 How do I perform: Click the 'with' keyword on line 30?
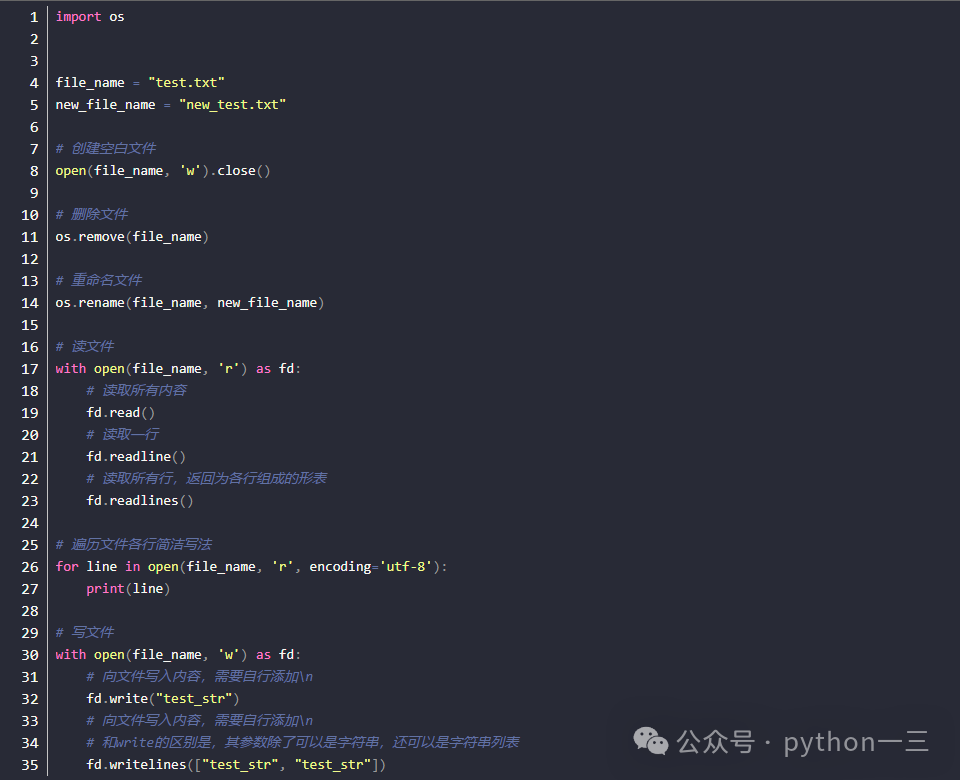[x=71, y=655]
